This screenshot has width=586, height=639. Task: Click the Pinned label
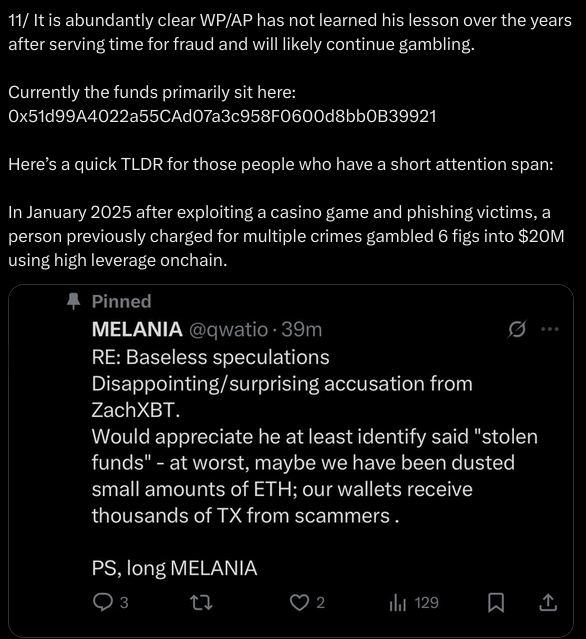(121, 302)
